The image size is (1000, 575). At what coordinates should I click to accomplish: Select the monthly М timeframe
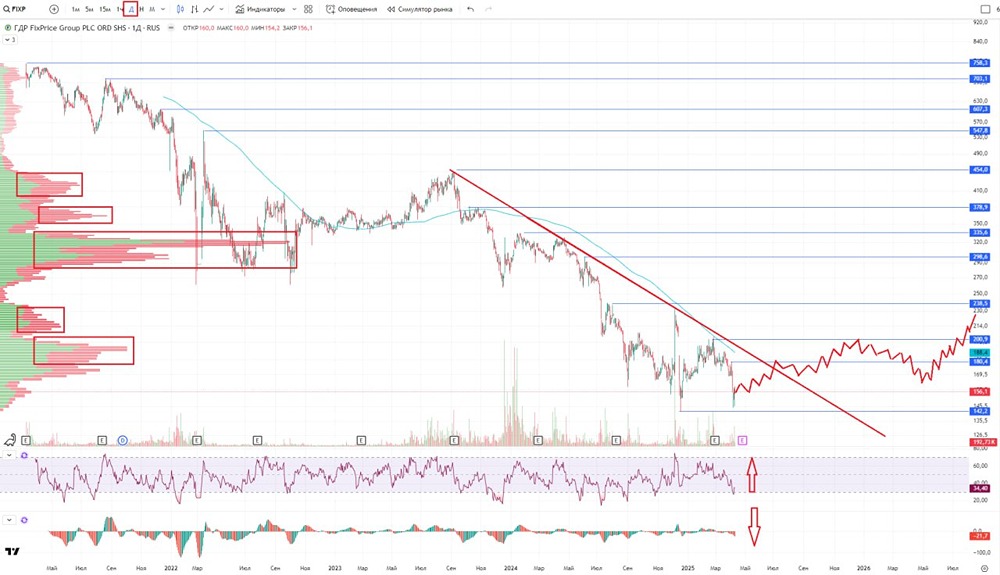(x=152, y=10)
